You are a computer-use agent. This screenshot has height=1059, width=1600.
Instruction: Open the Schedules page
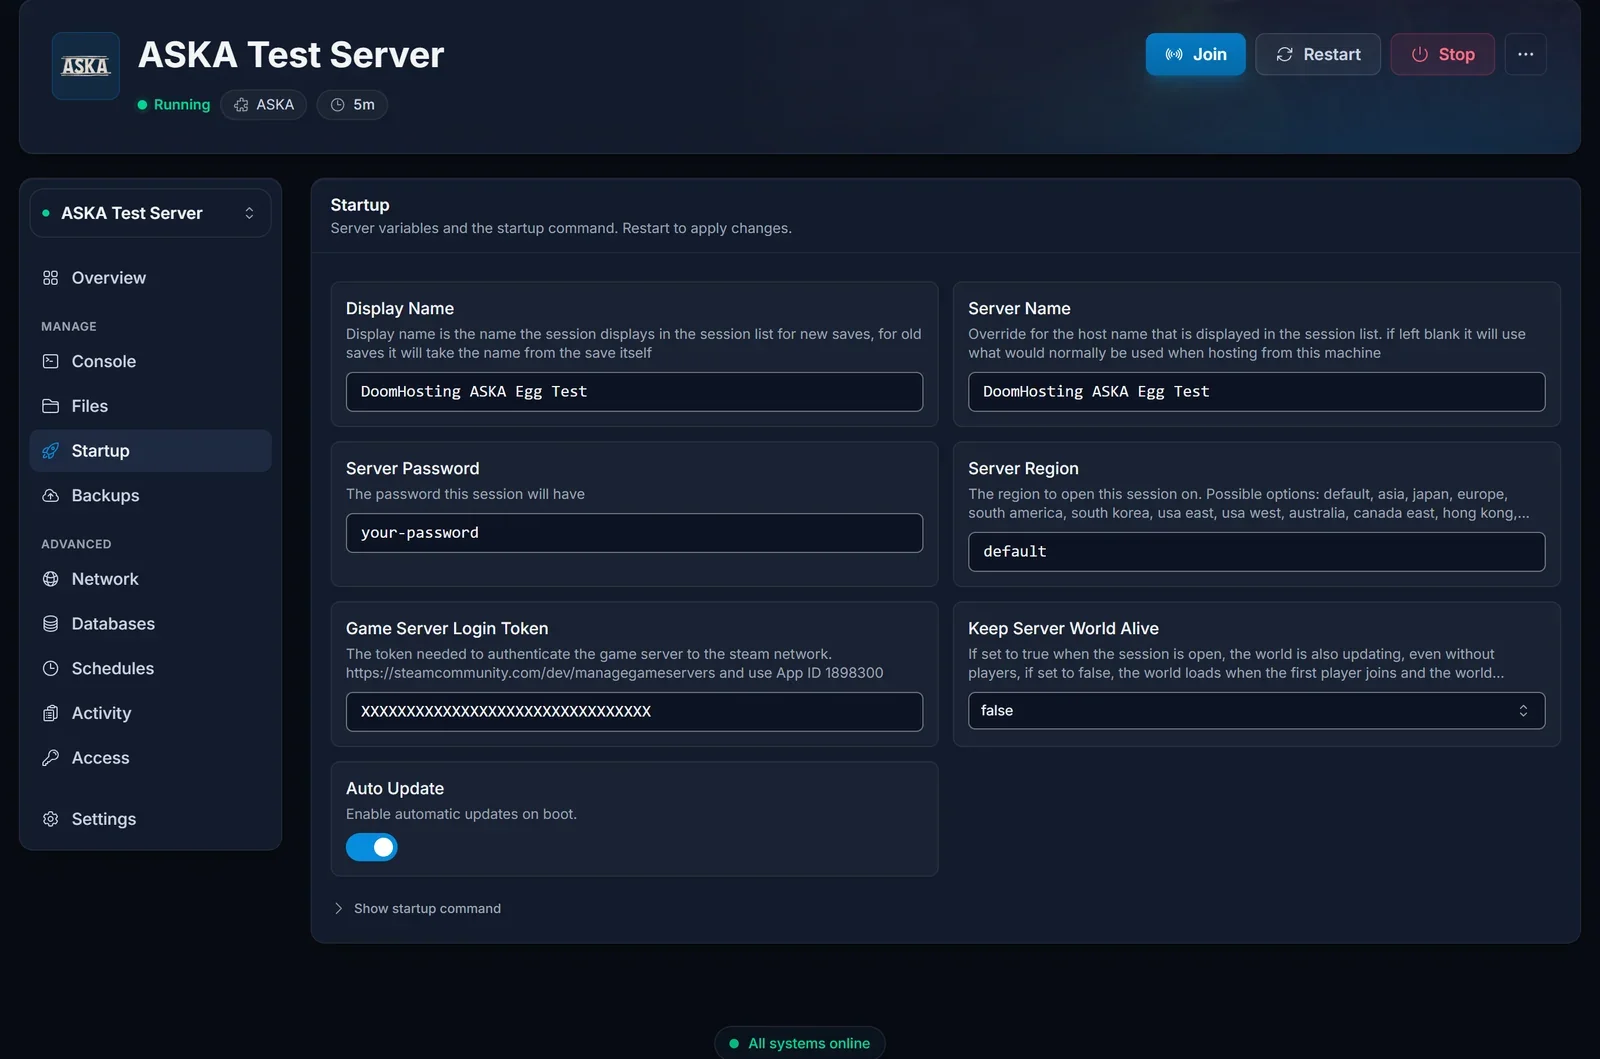pyautogui.click(x=150, y=668)
